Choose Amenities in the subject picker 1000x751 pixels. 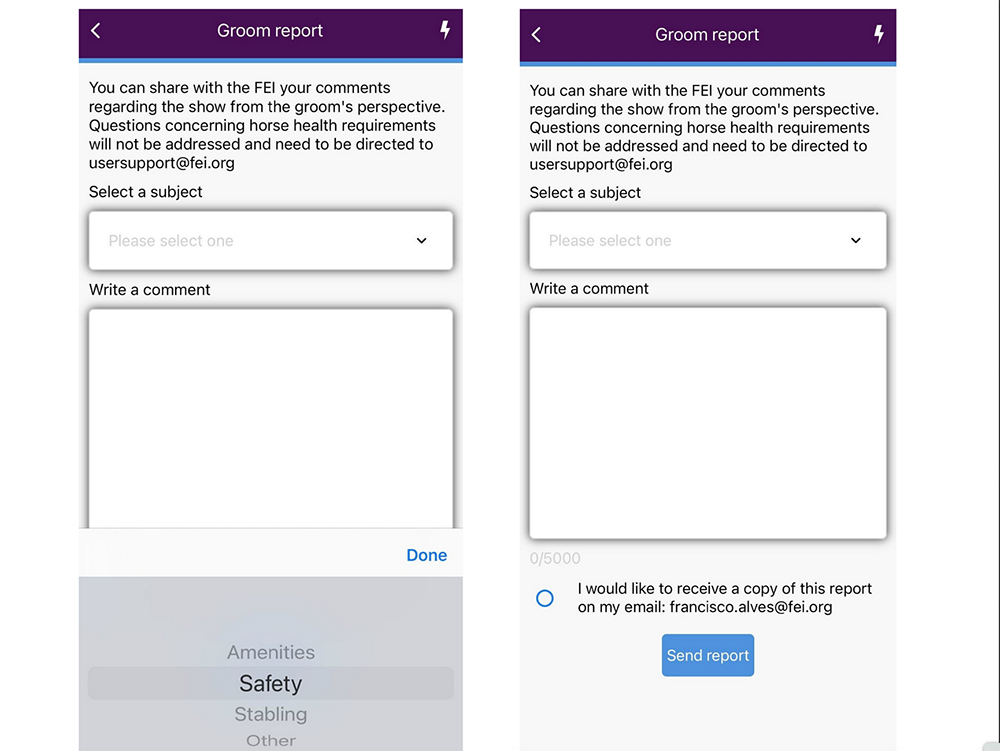pos(271,652)
